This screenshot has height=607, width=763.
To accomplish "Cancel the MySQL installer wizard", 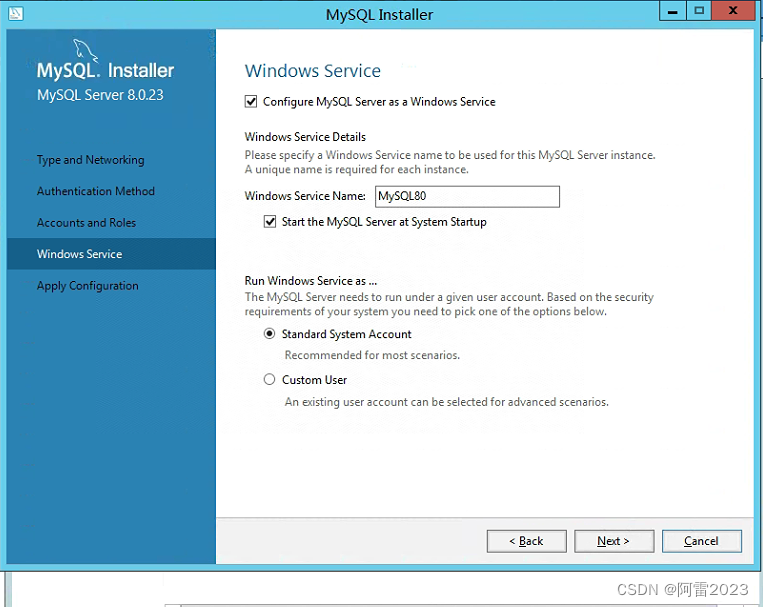I will click(702, 541).
